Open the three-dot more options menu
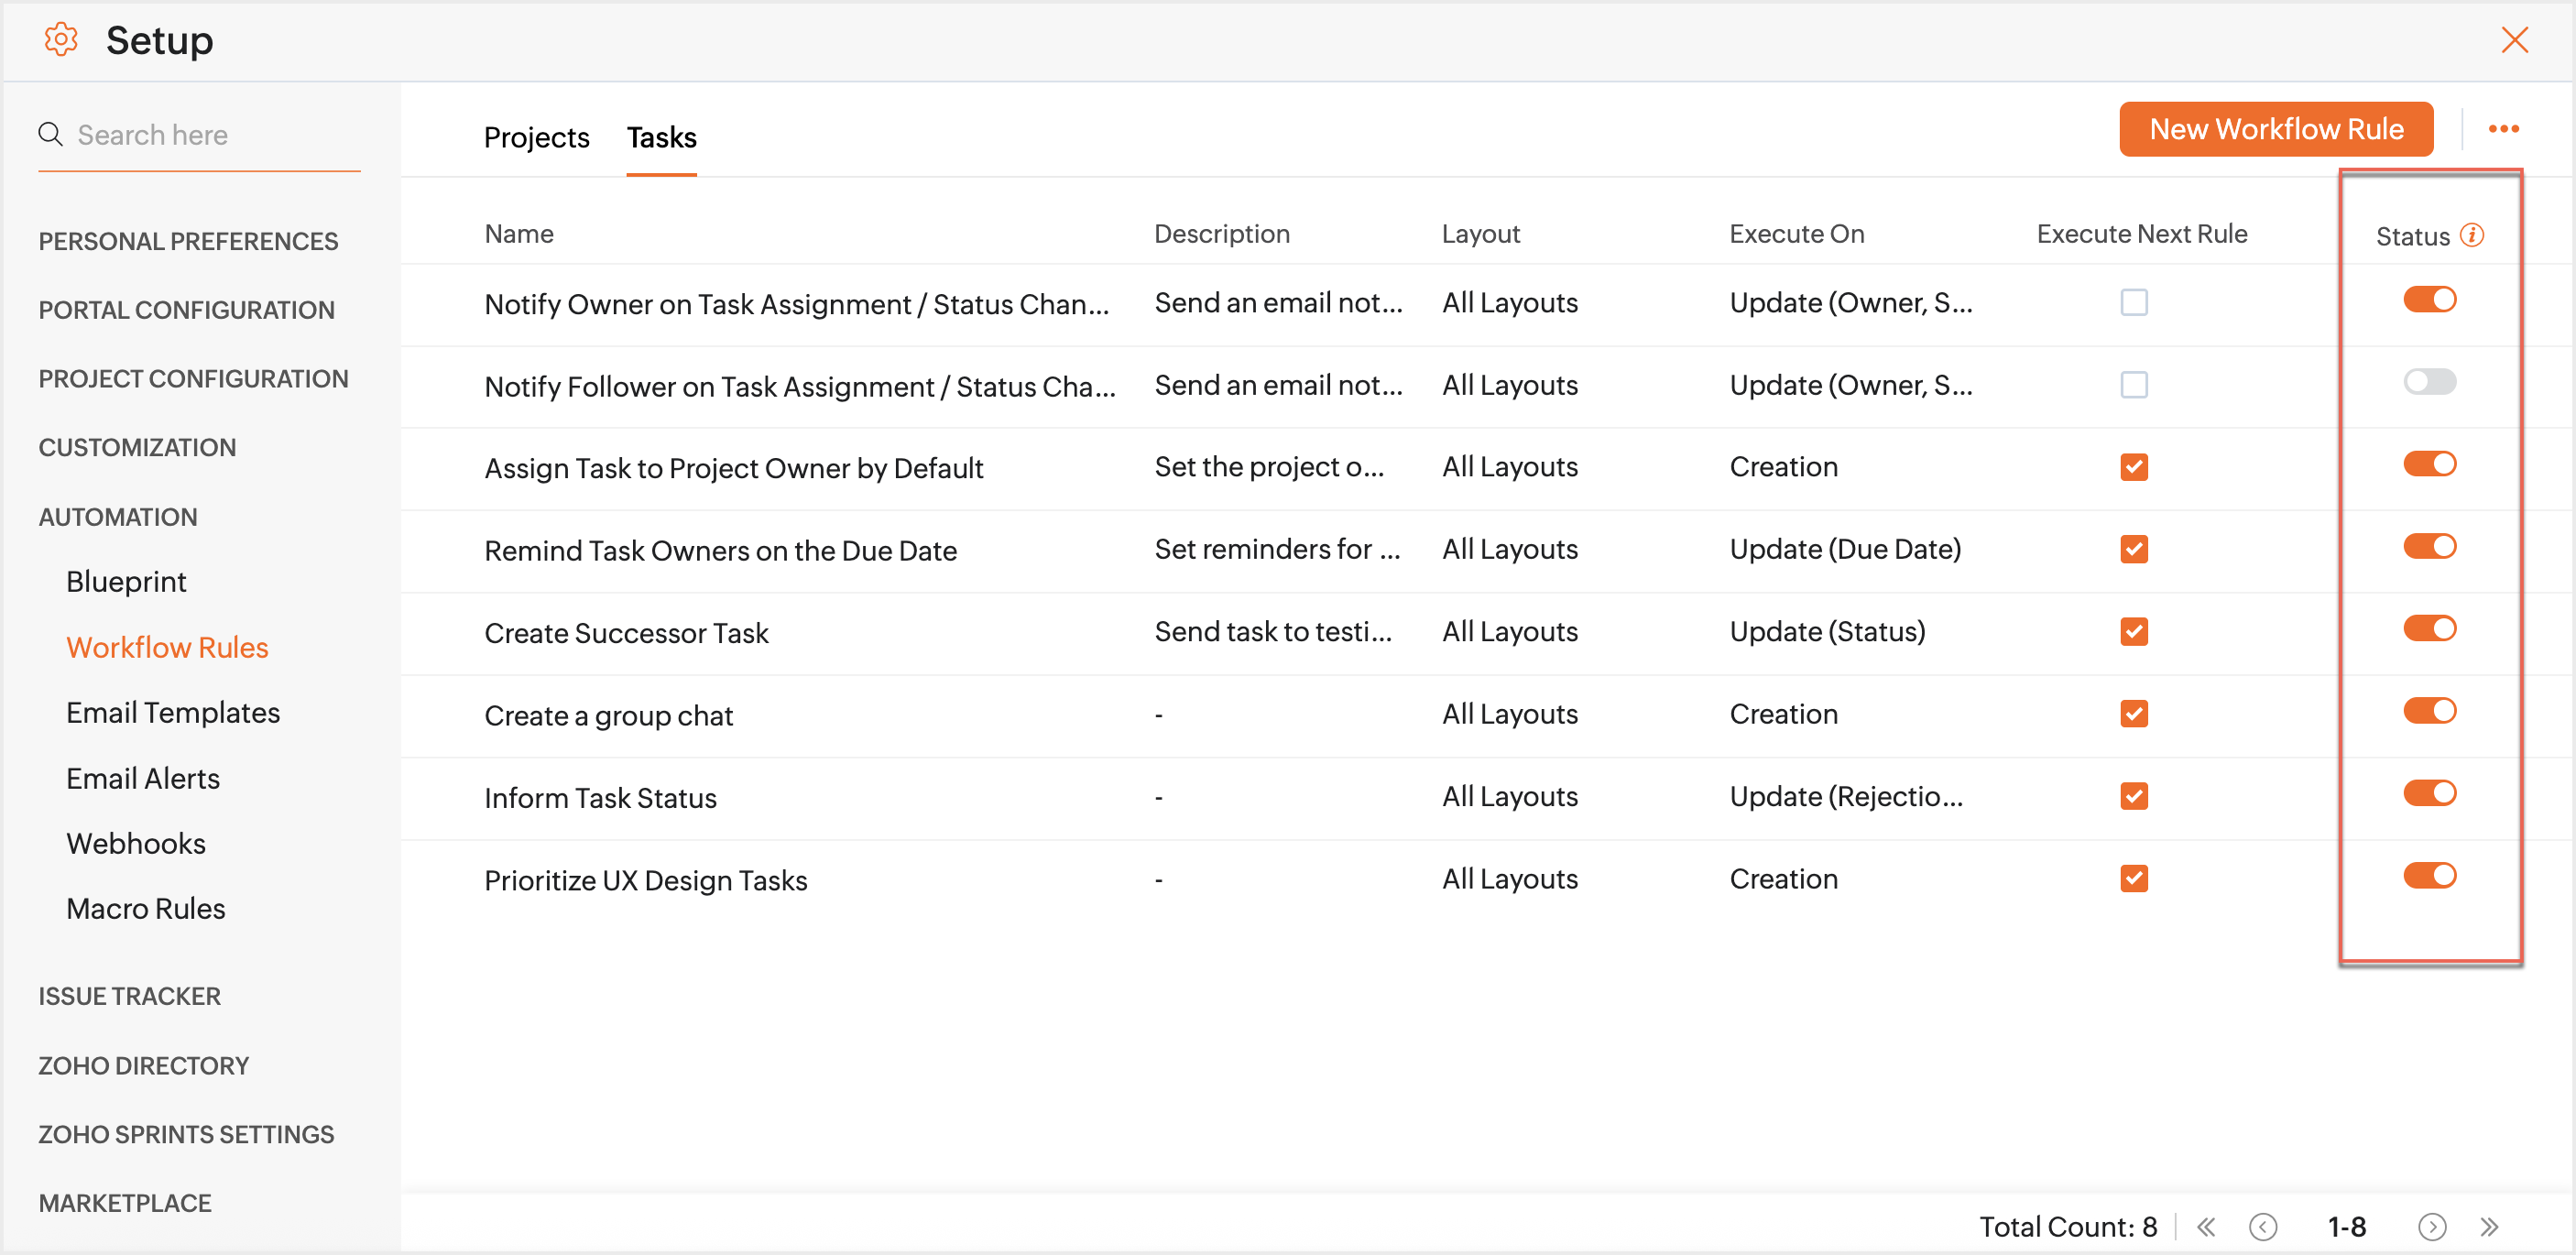The height and width of the screenshot is (1255, 2576). [x=2503, y=129]
